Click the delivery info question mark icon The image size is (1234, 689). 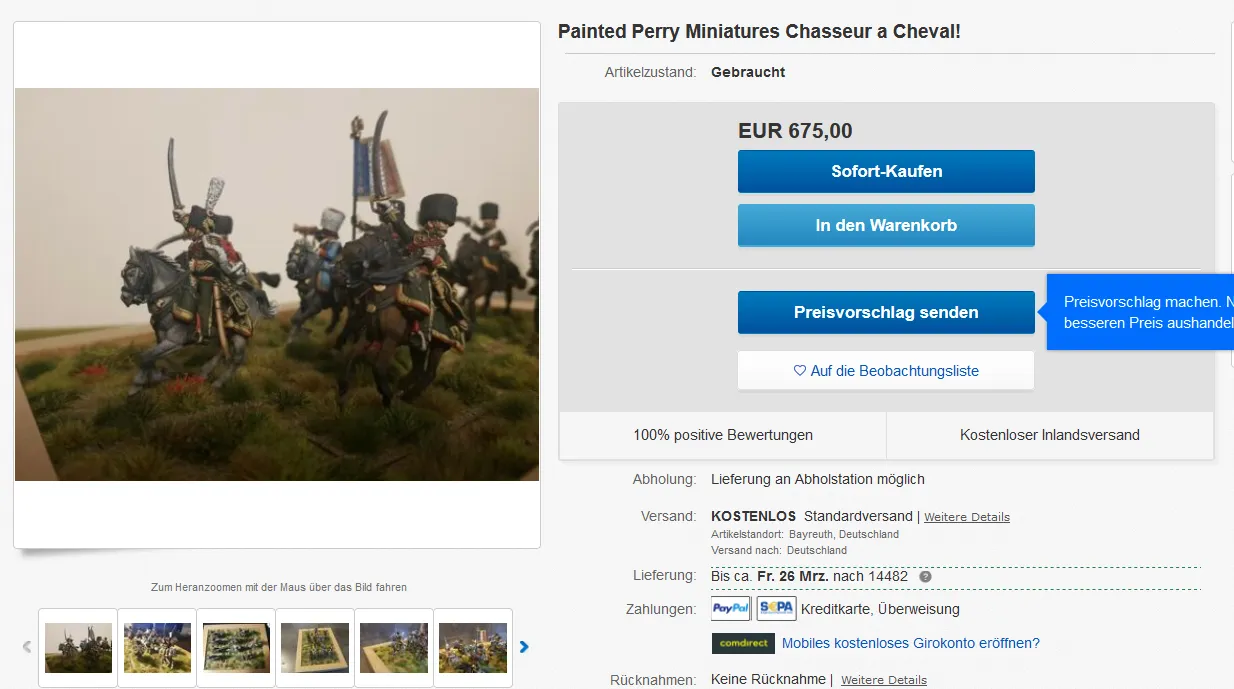click(x=925, y=577)
